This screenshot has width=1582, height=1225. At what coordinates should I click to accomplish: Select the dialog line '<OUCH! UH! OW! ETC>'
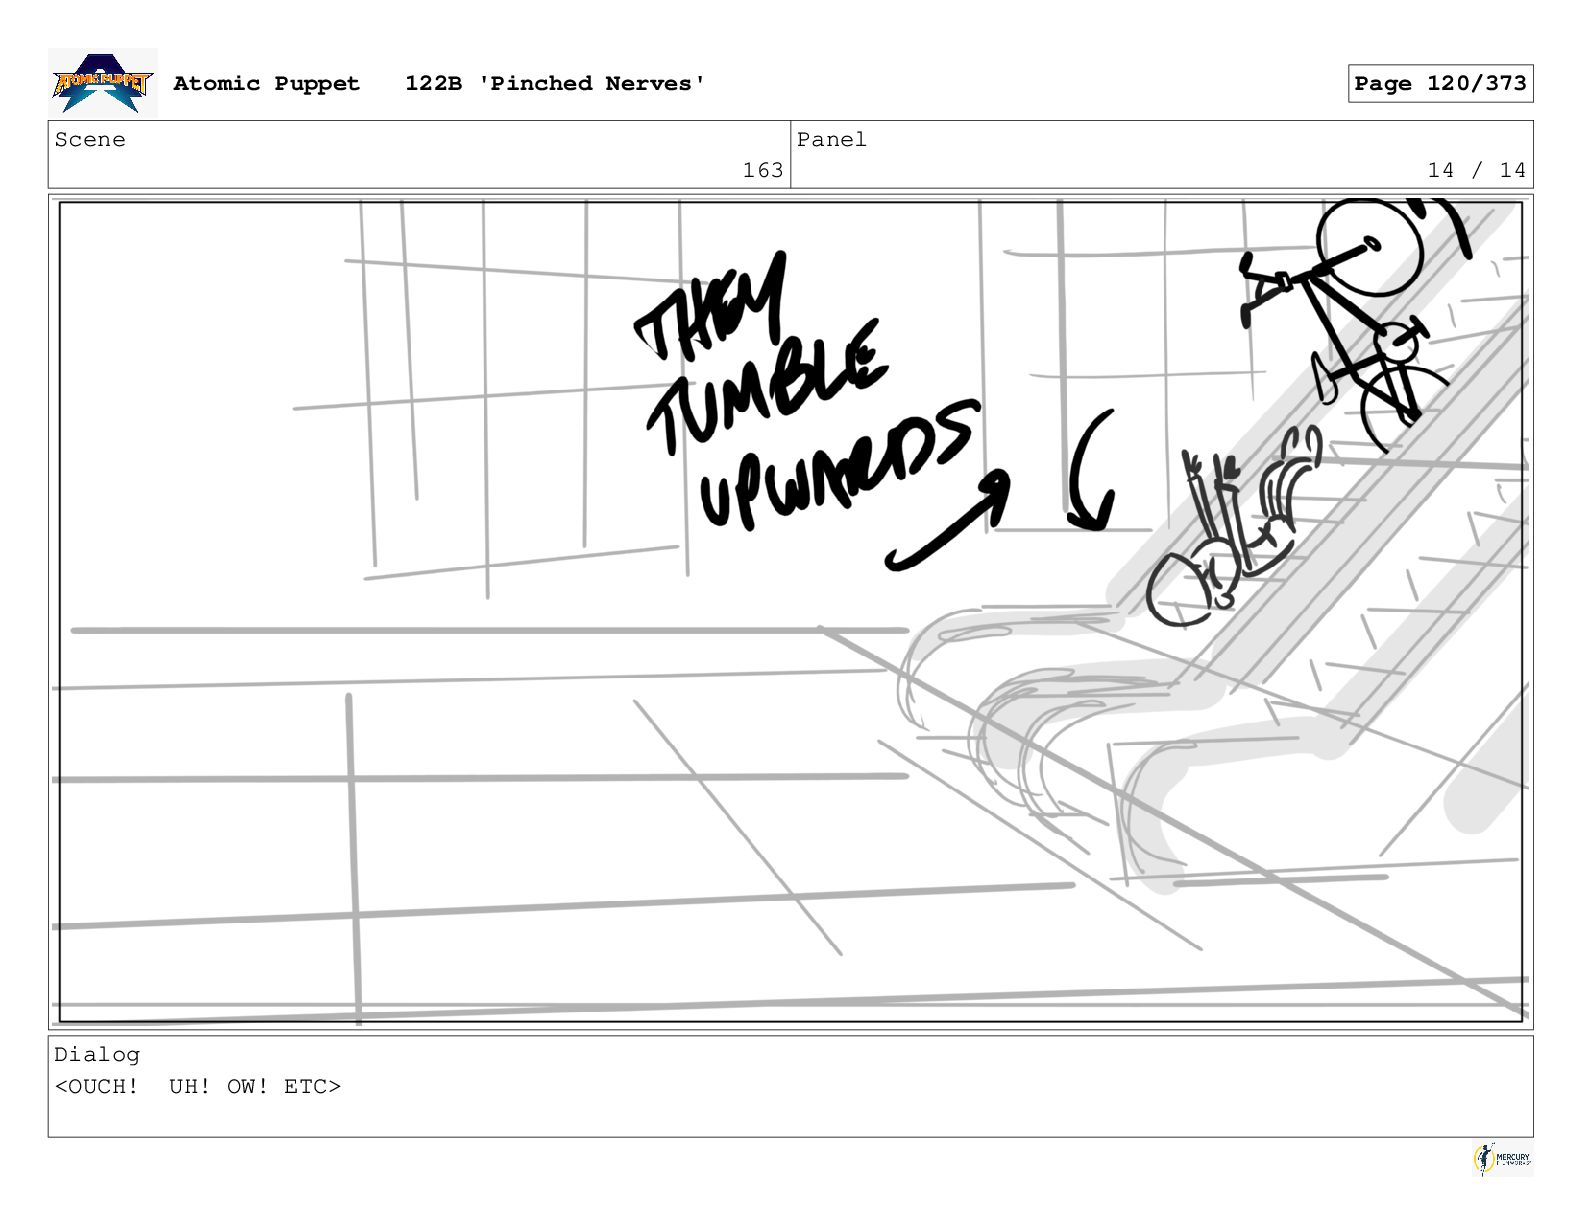point(198,1087)
